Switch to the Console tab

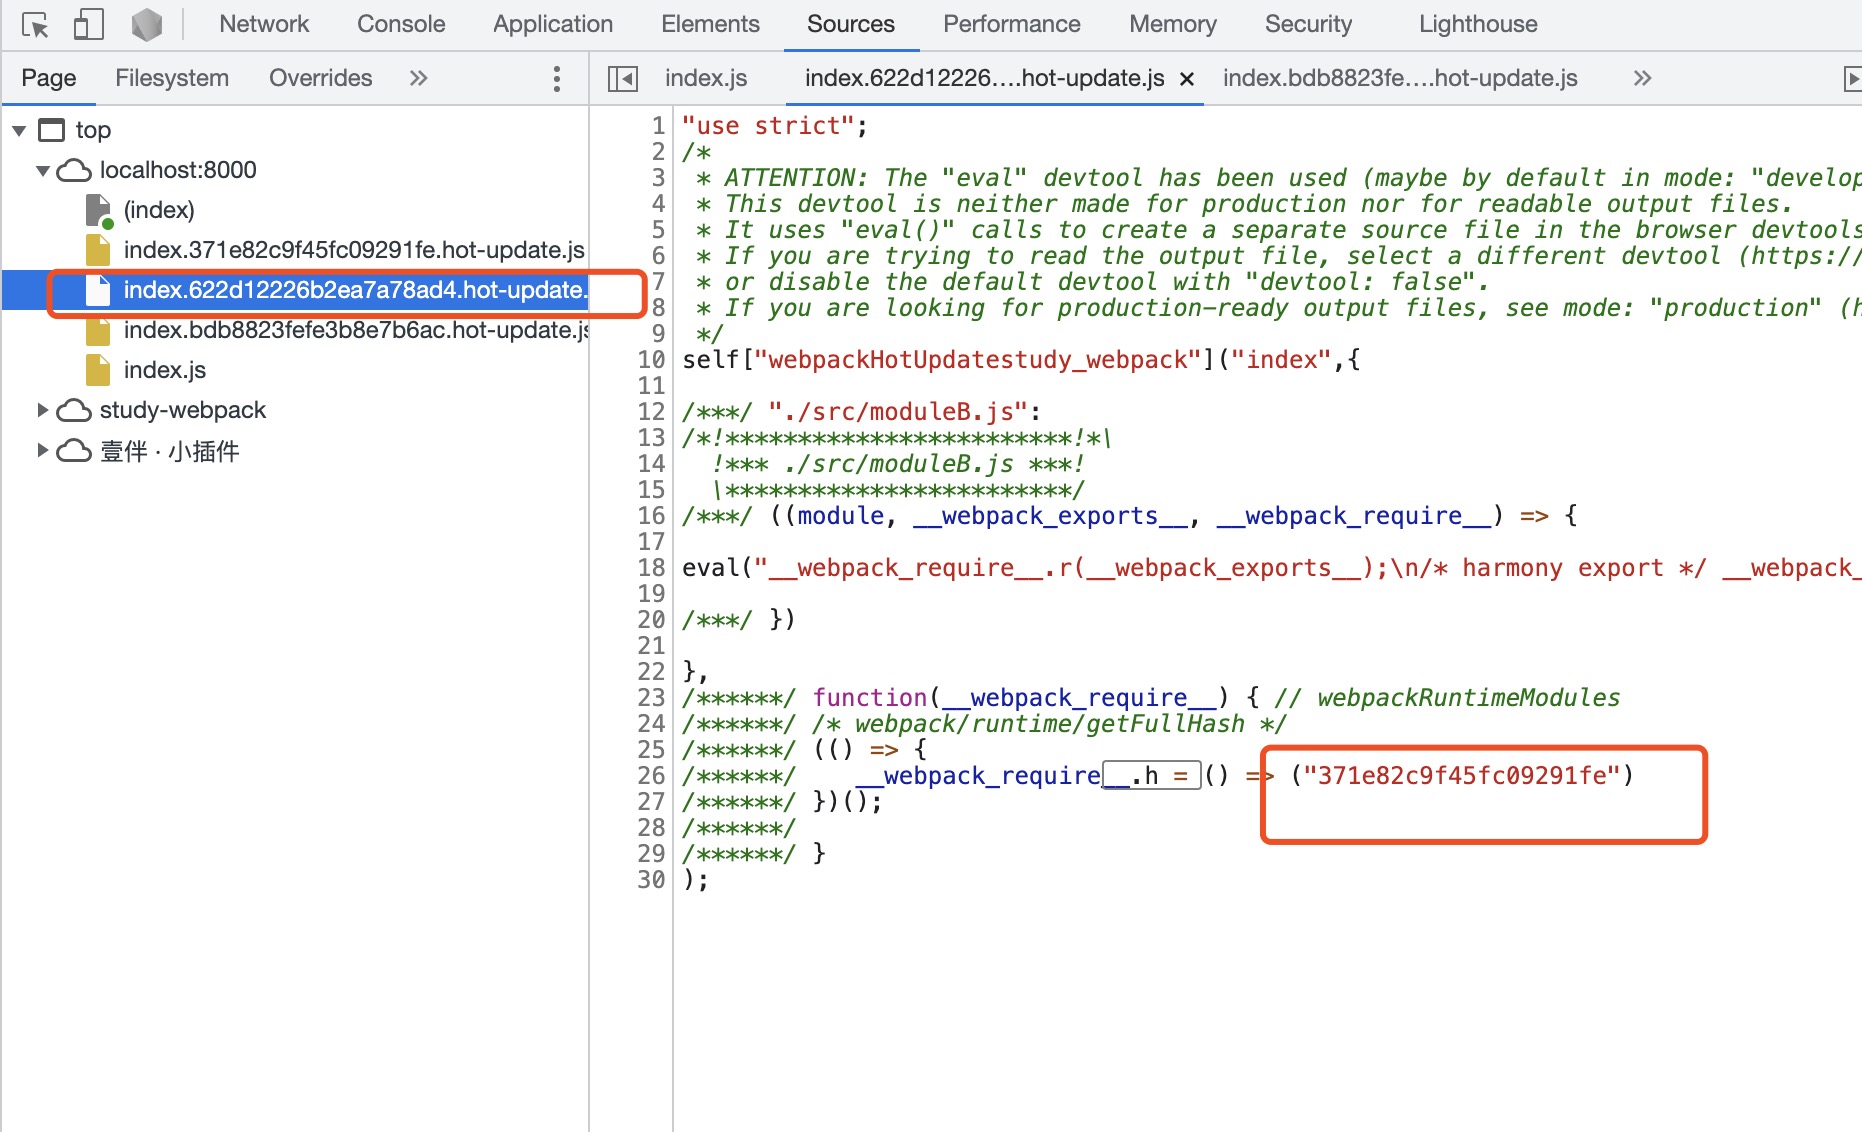401,24
